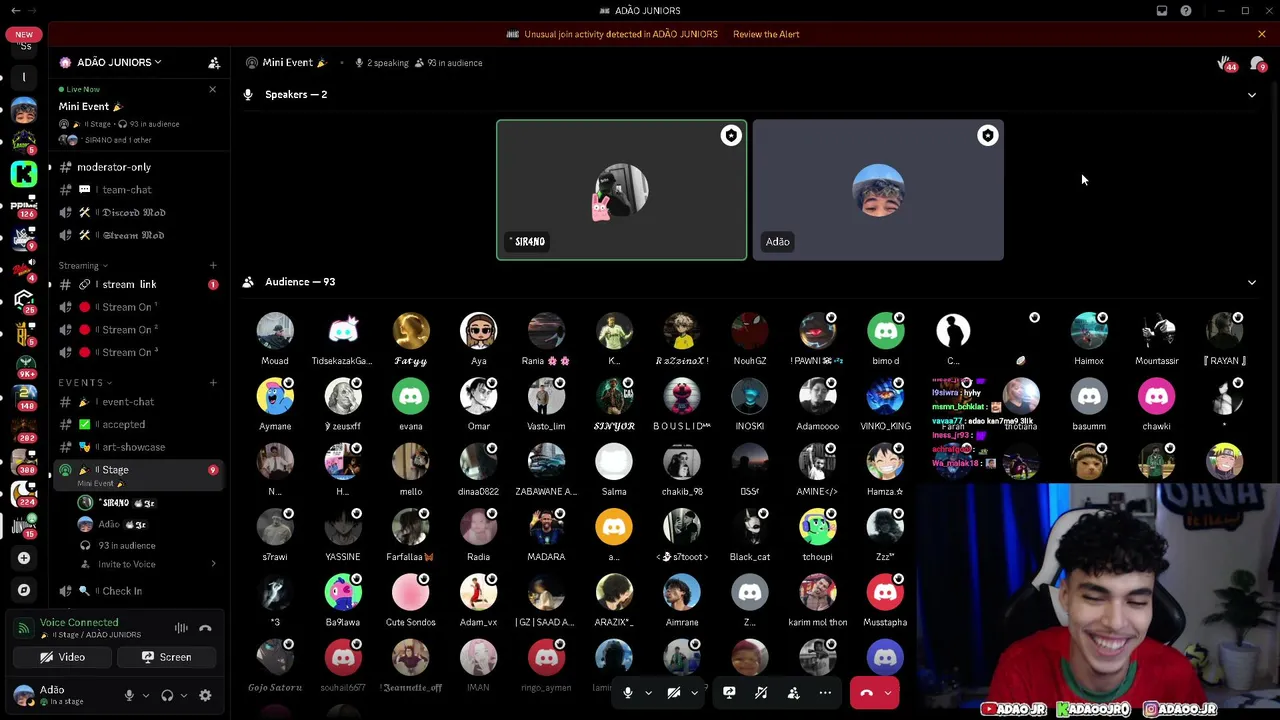
Task: Open the chat icon in the stage header
Action: (1258, 63)
